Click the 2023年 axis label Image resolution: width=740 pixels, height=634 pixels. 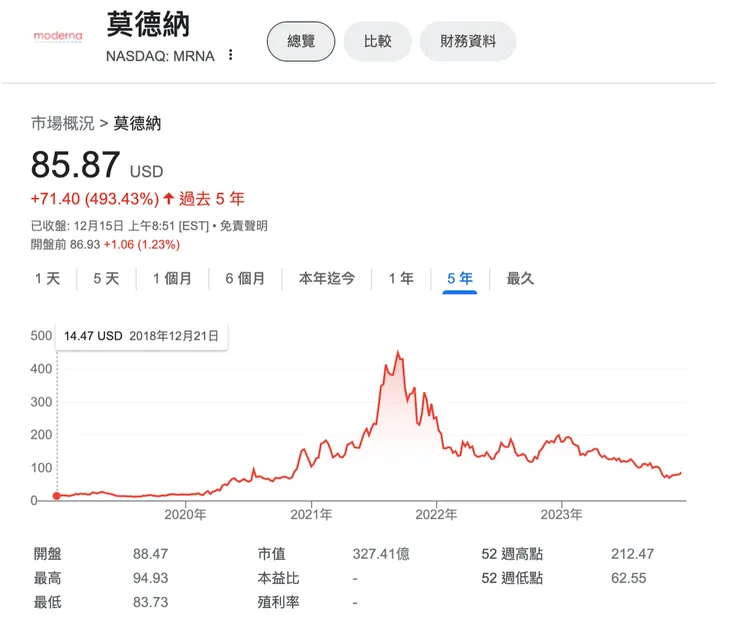(562, 514)
